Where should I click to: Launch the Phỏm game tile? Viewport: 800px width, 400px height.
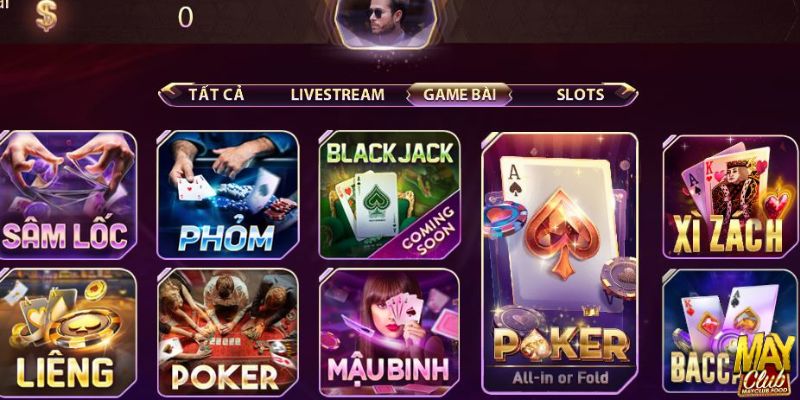228,195
